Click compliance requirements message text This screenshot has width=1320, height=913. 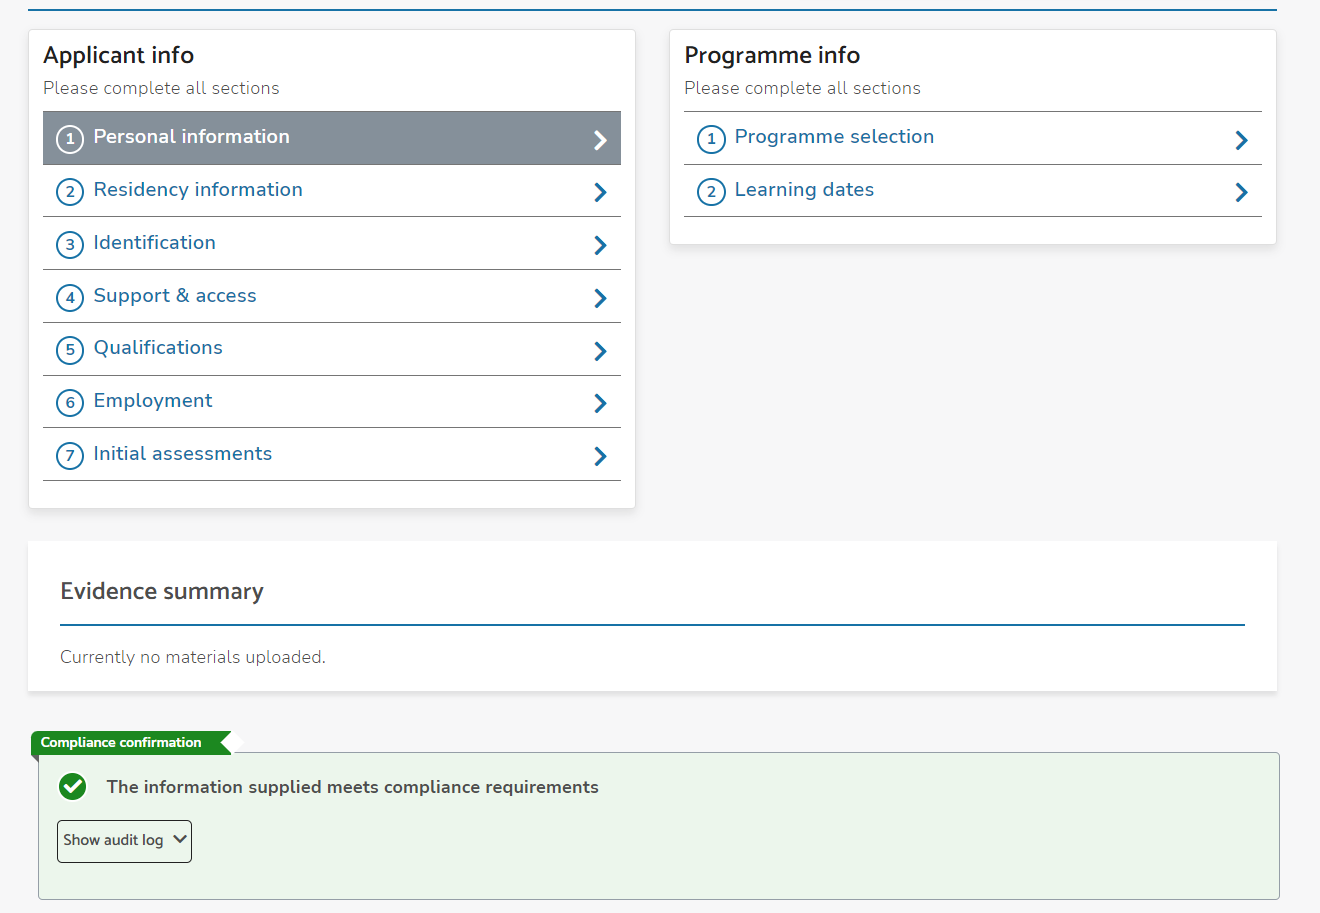353,787
